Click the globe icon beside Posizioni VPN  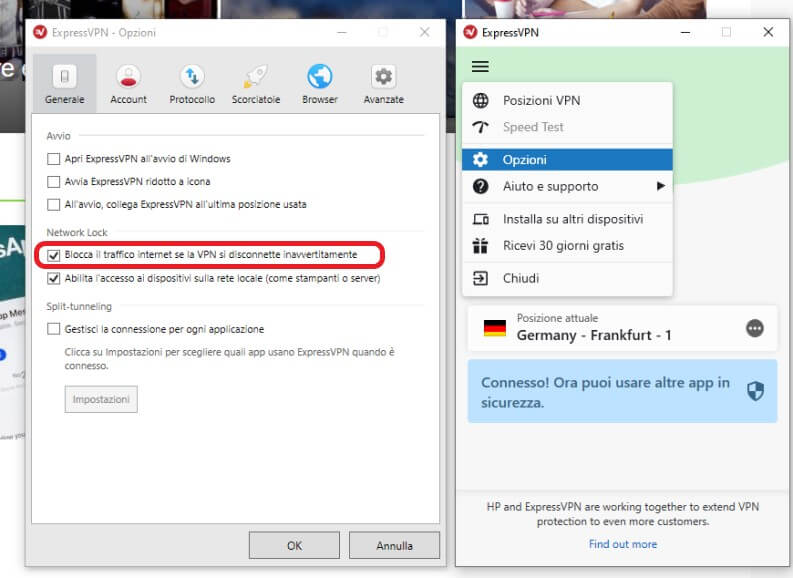(480, 101)
